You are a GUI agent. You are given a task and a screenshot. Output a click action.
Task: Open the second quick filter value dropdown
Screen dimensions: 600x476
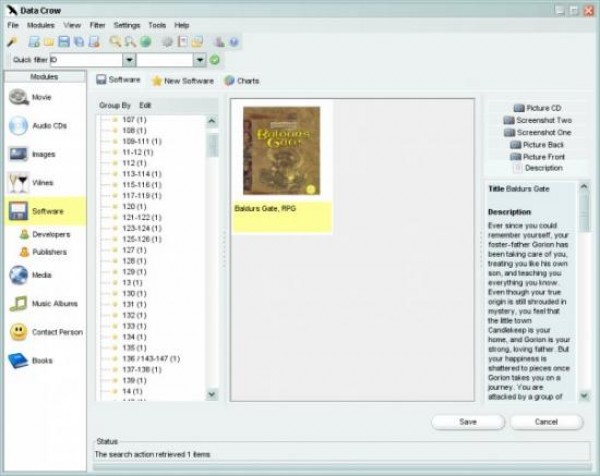pos(200,60)
